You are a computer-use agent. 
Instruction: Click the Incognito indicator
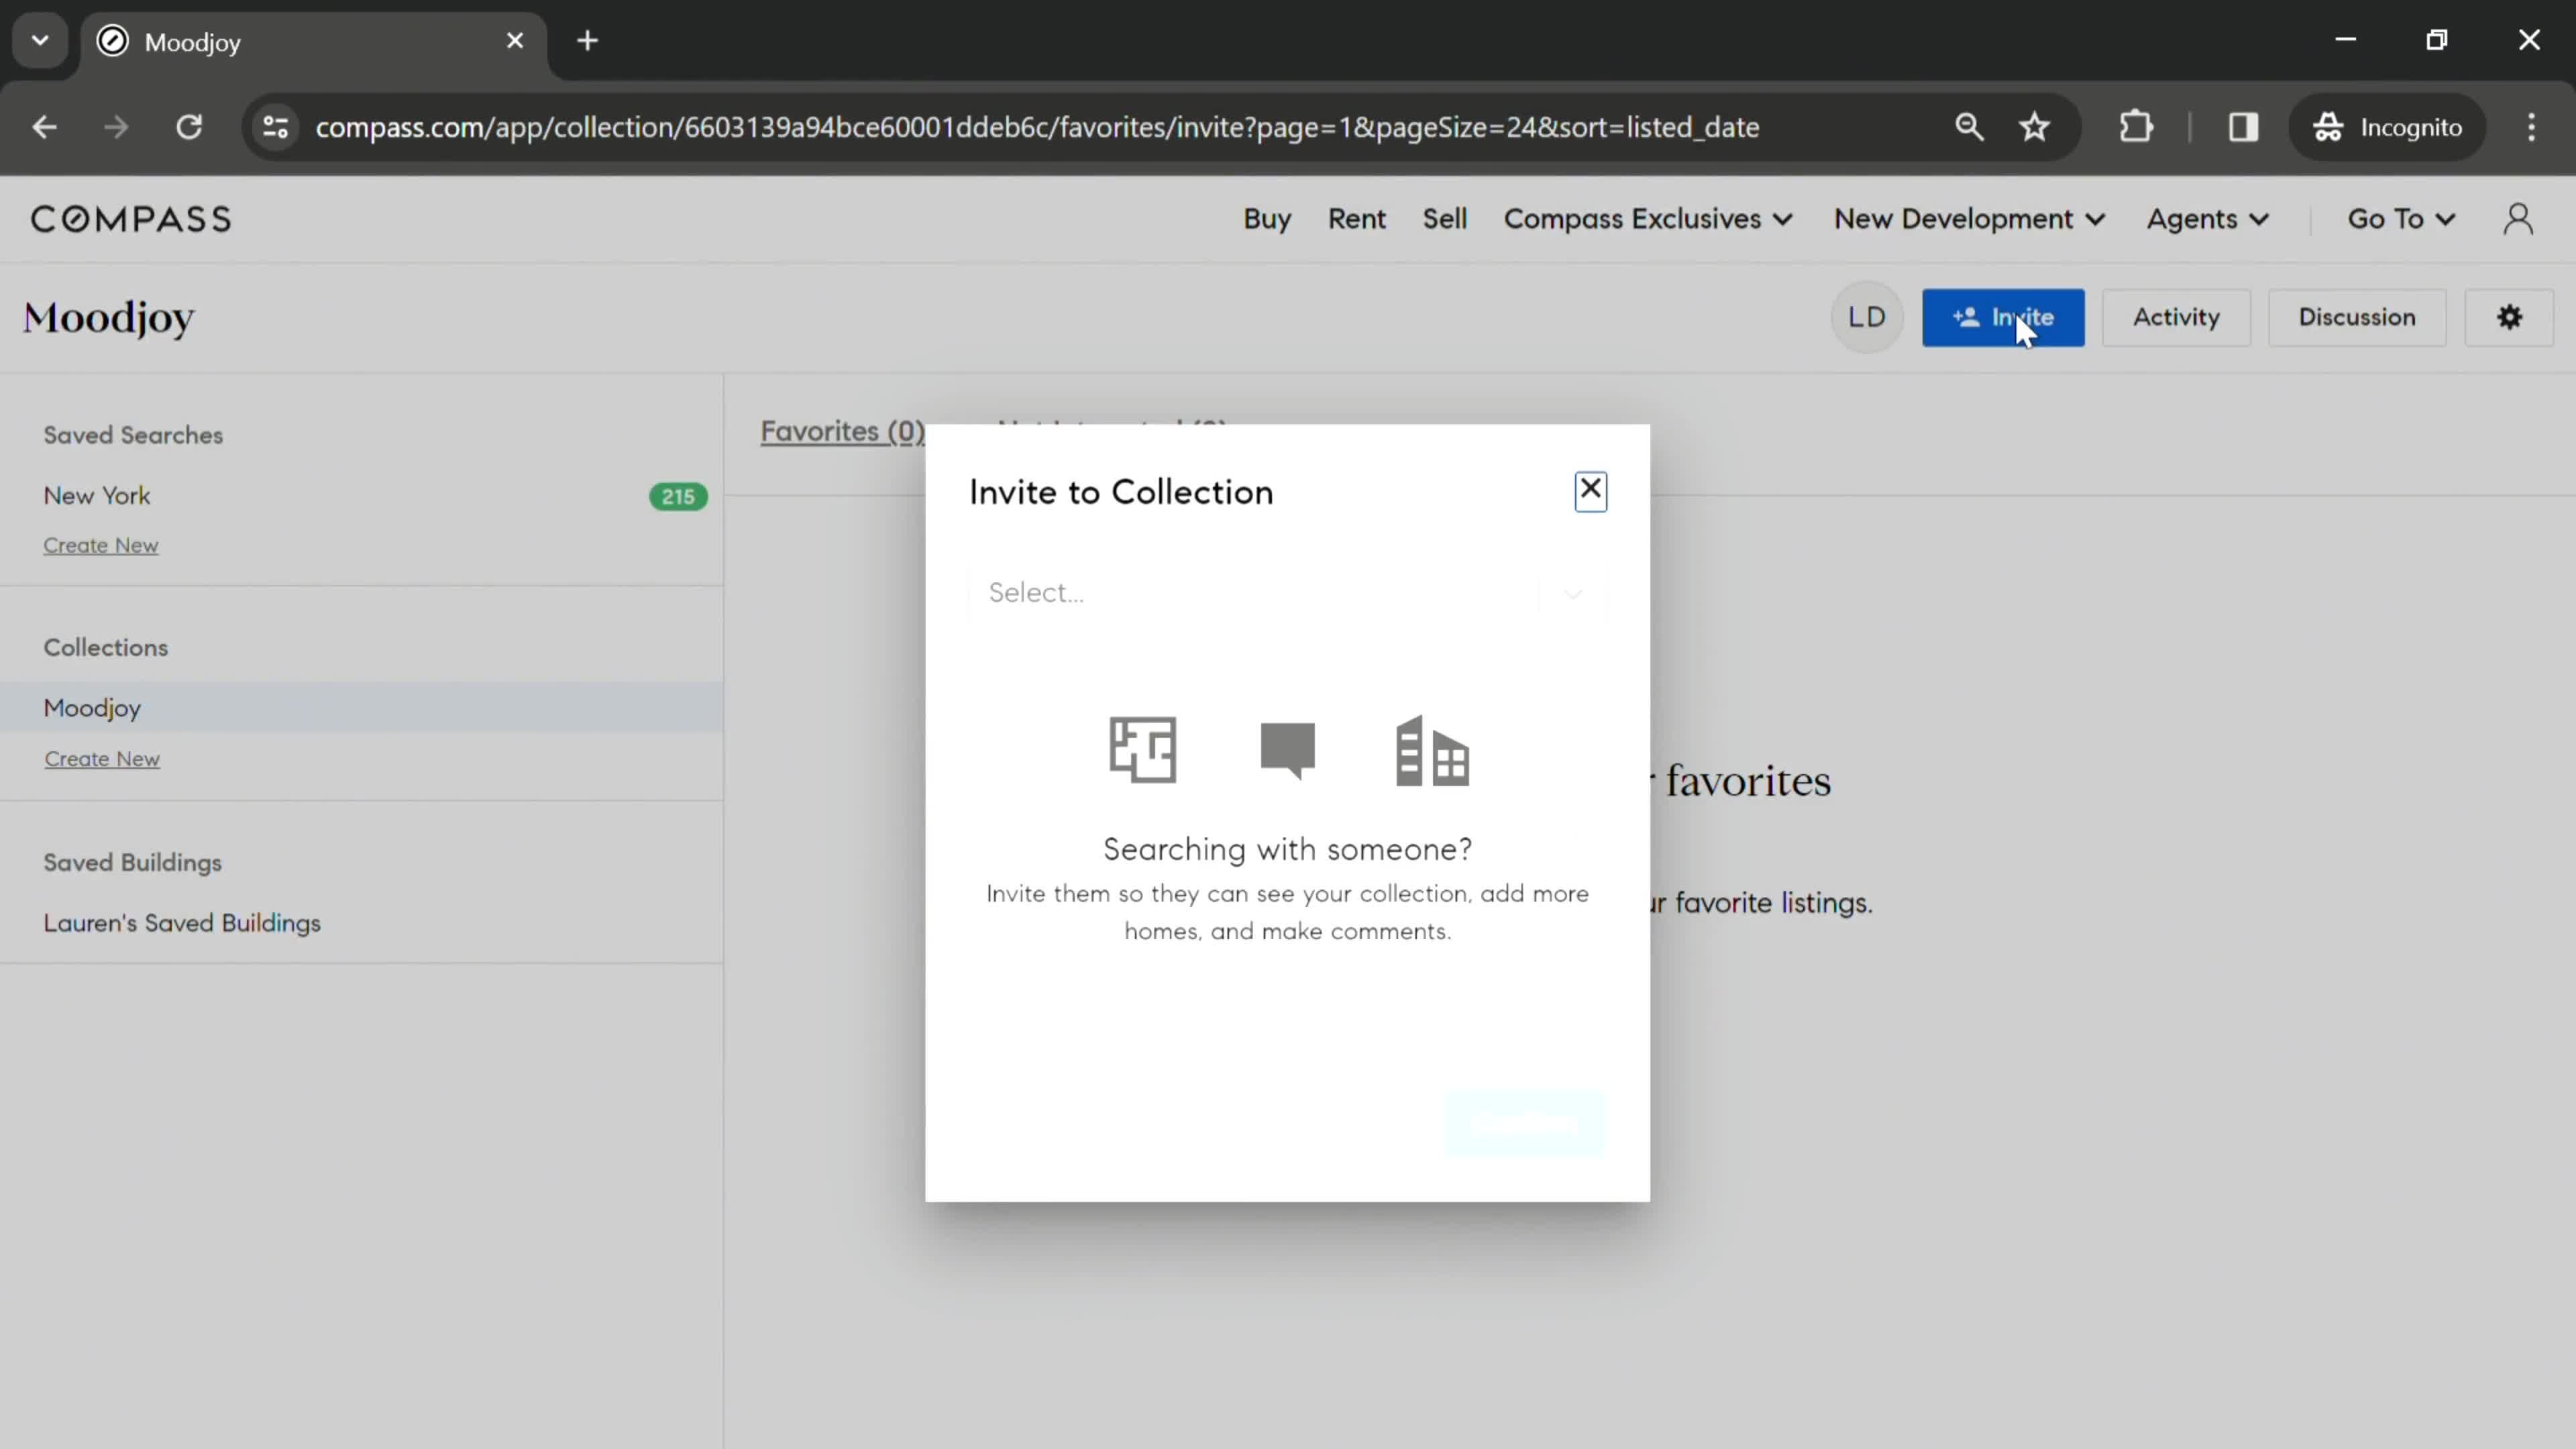point(2387,127)
